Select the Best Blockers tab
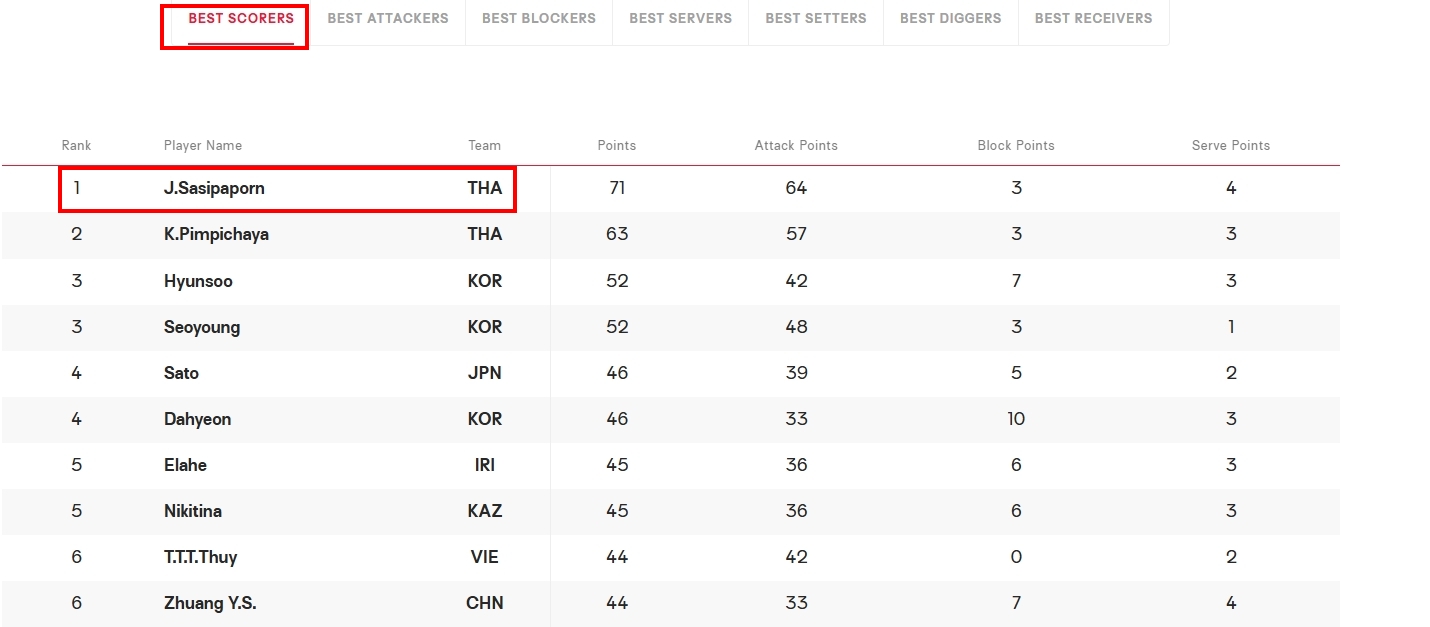 coord(539,19)
